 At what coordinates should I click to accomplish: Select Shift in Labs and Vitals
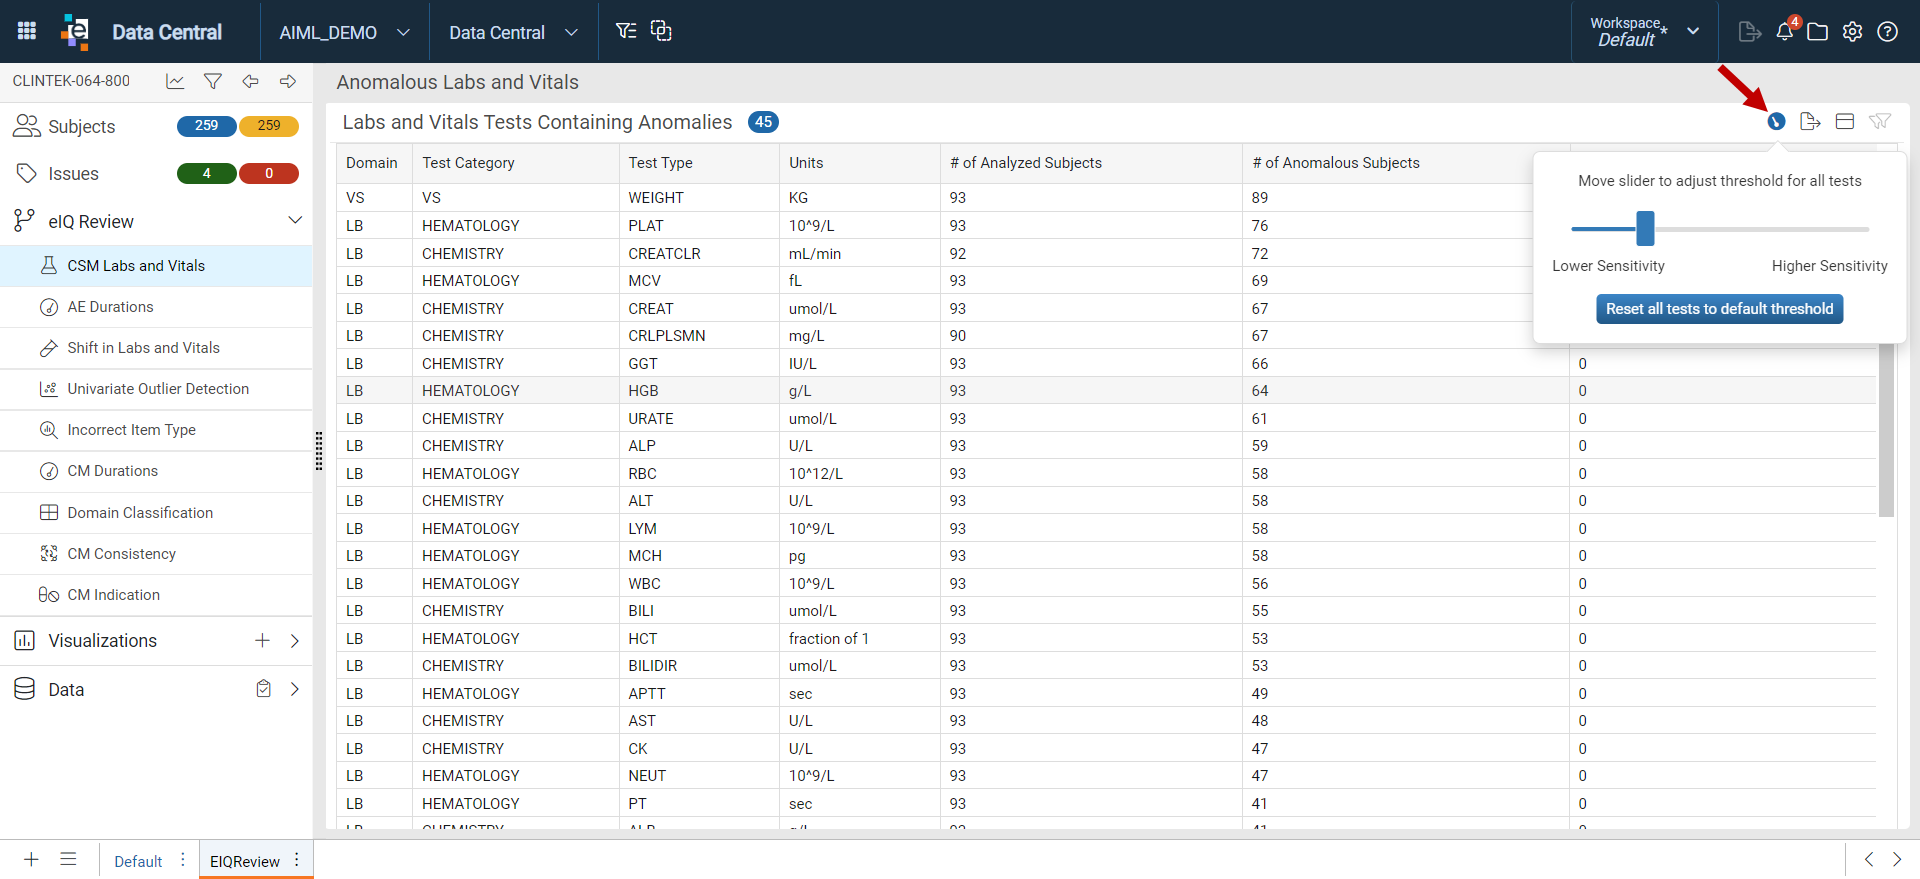tap(156, 348)
